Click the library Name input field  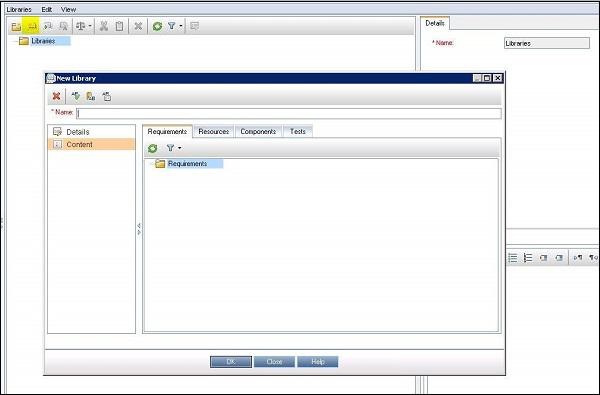289,113
